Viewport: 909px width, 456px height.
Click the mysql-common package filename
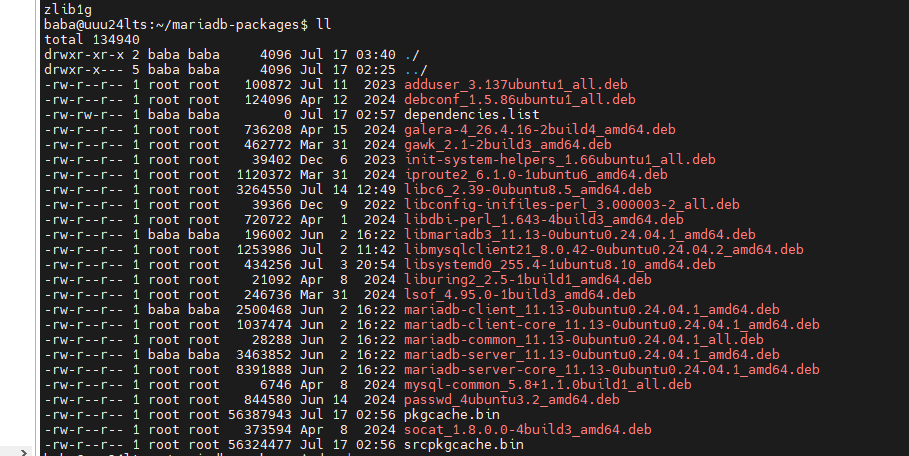[x=547, y=384]
